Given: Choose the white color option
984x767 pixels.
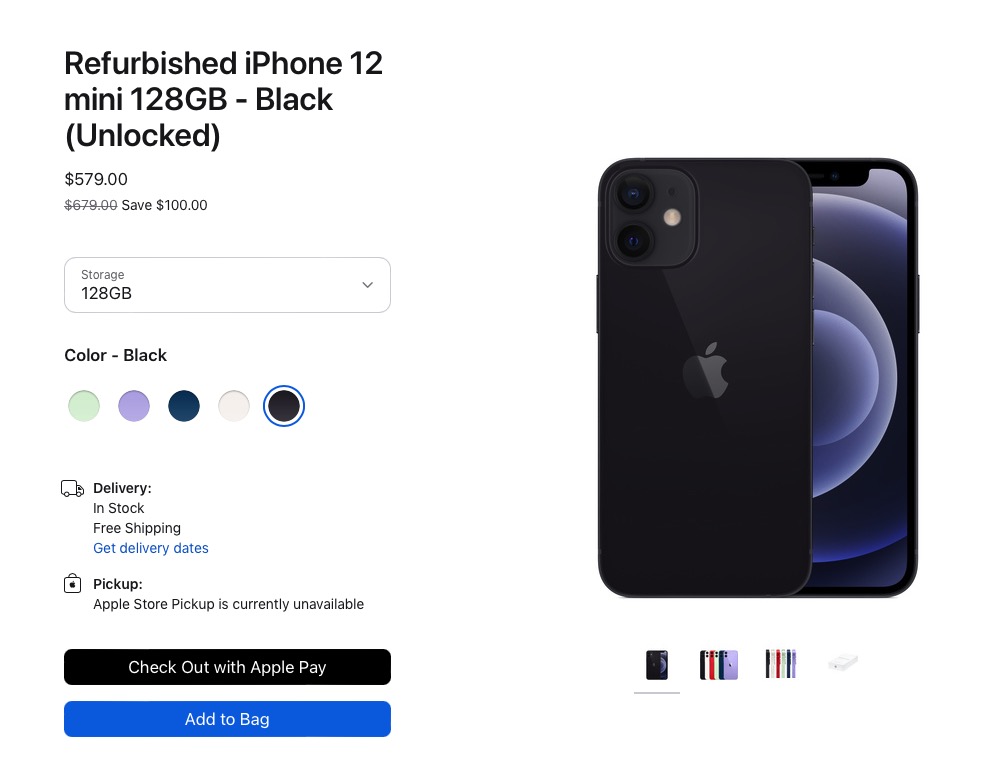Looking at the screenshot, I should [x=233, y=405].
